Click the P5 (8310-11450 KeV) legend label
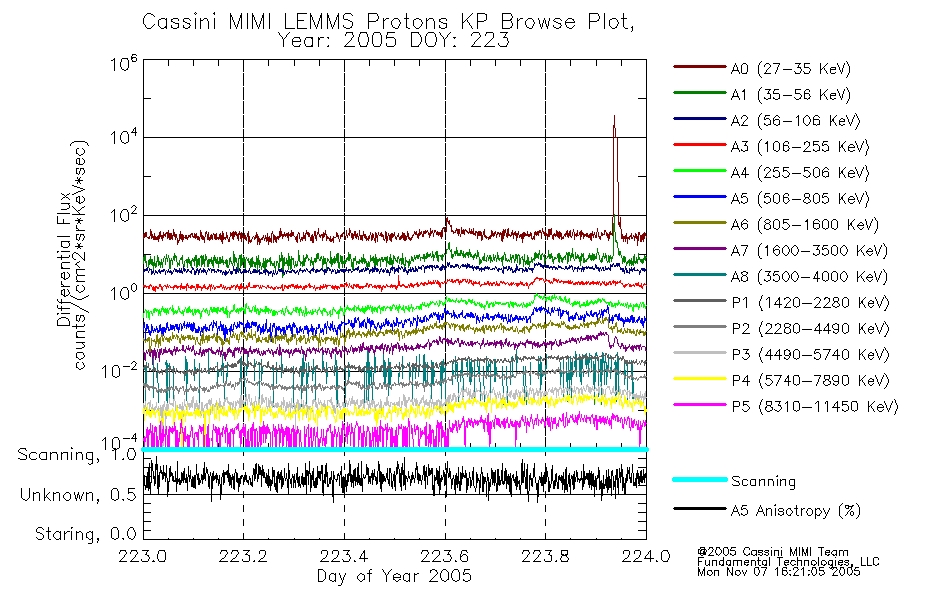The width and height of the screenshot is (950, 600). tap(815, 407)
